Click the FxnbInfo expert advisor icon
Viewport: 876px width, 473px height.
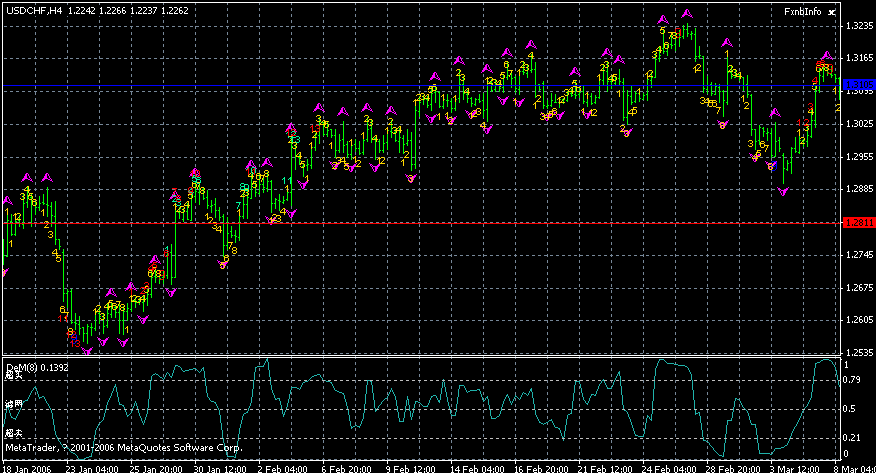830,10
